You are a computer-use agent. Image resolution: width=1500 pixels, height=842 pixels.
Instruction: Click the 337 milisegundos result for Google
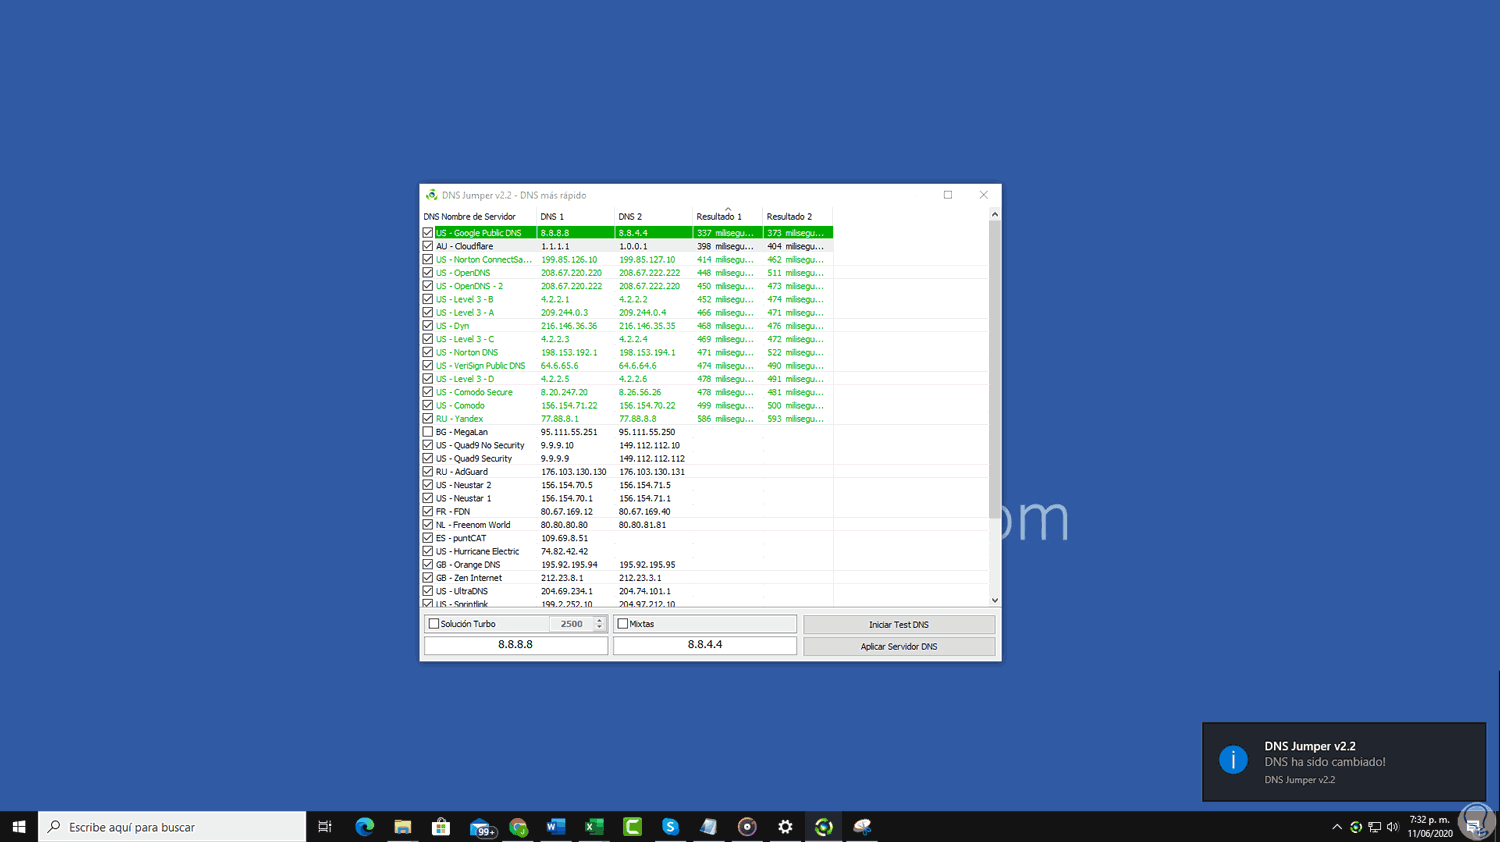[725, 233]
